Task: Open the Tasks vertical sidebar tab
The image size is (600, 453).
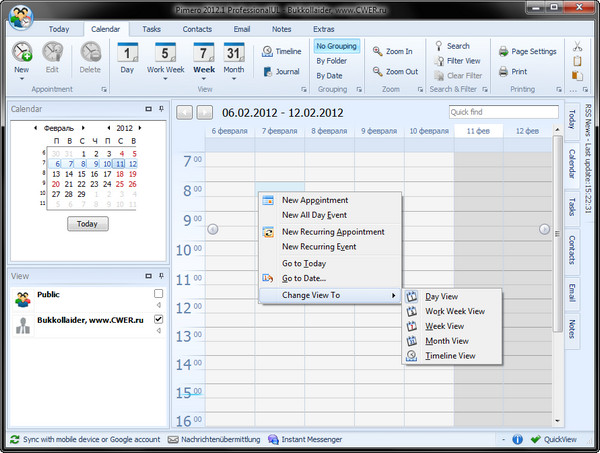Action: [x=572, y=207]
